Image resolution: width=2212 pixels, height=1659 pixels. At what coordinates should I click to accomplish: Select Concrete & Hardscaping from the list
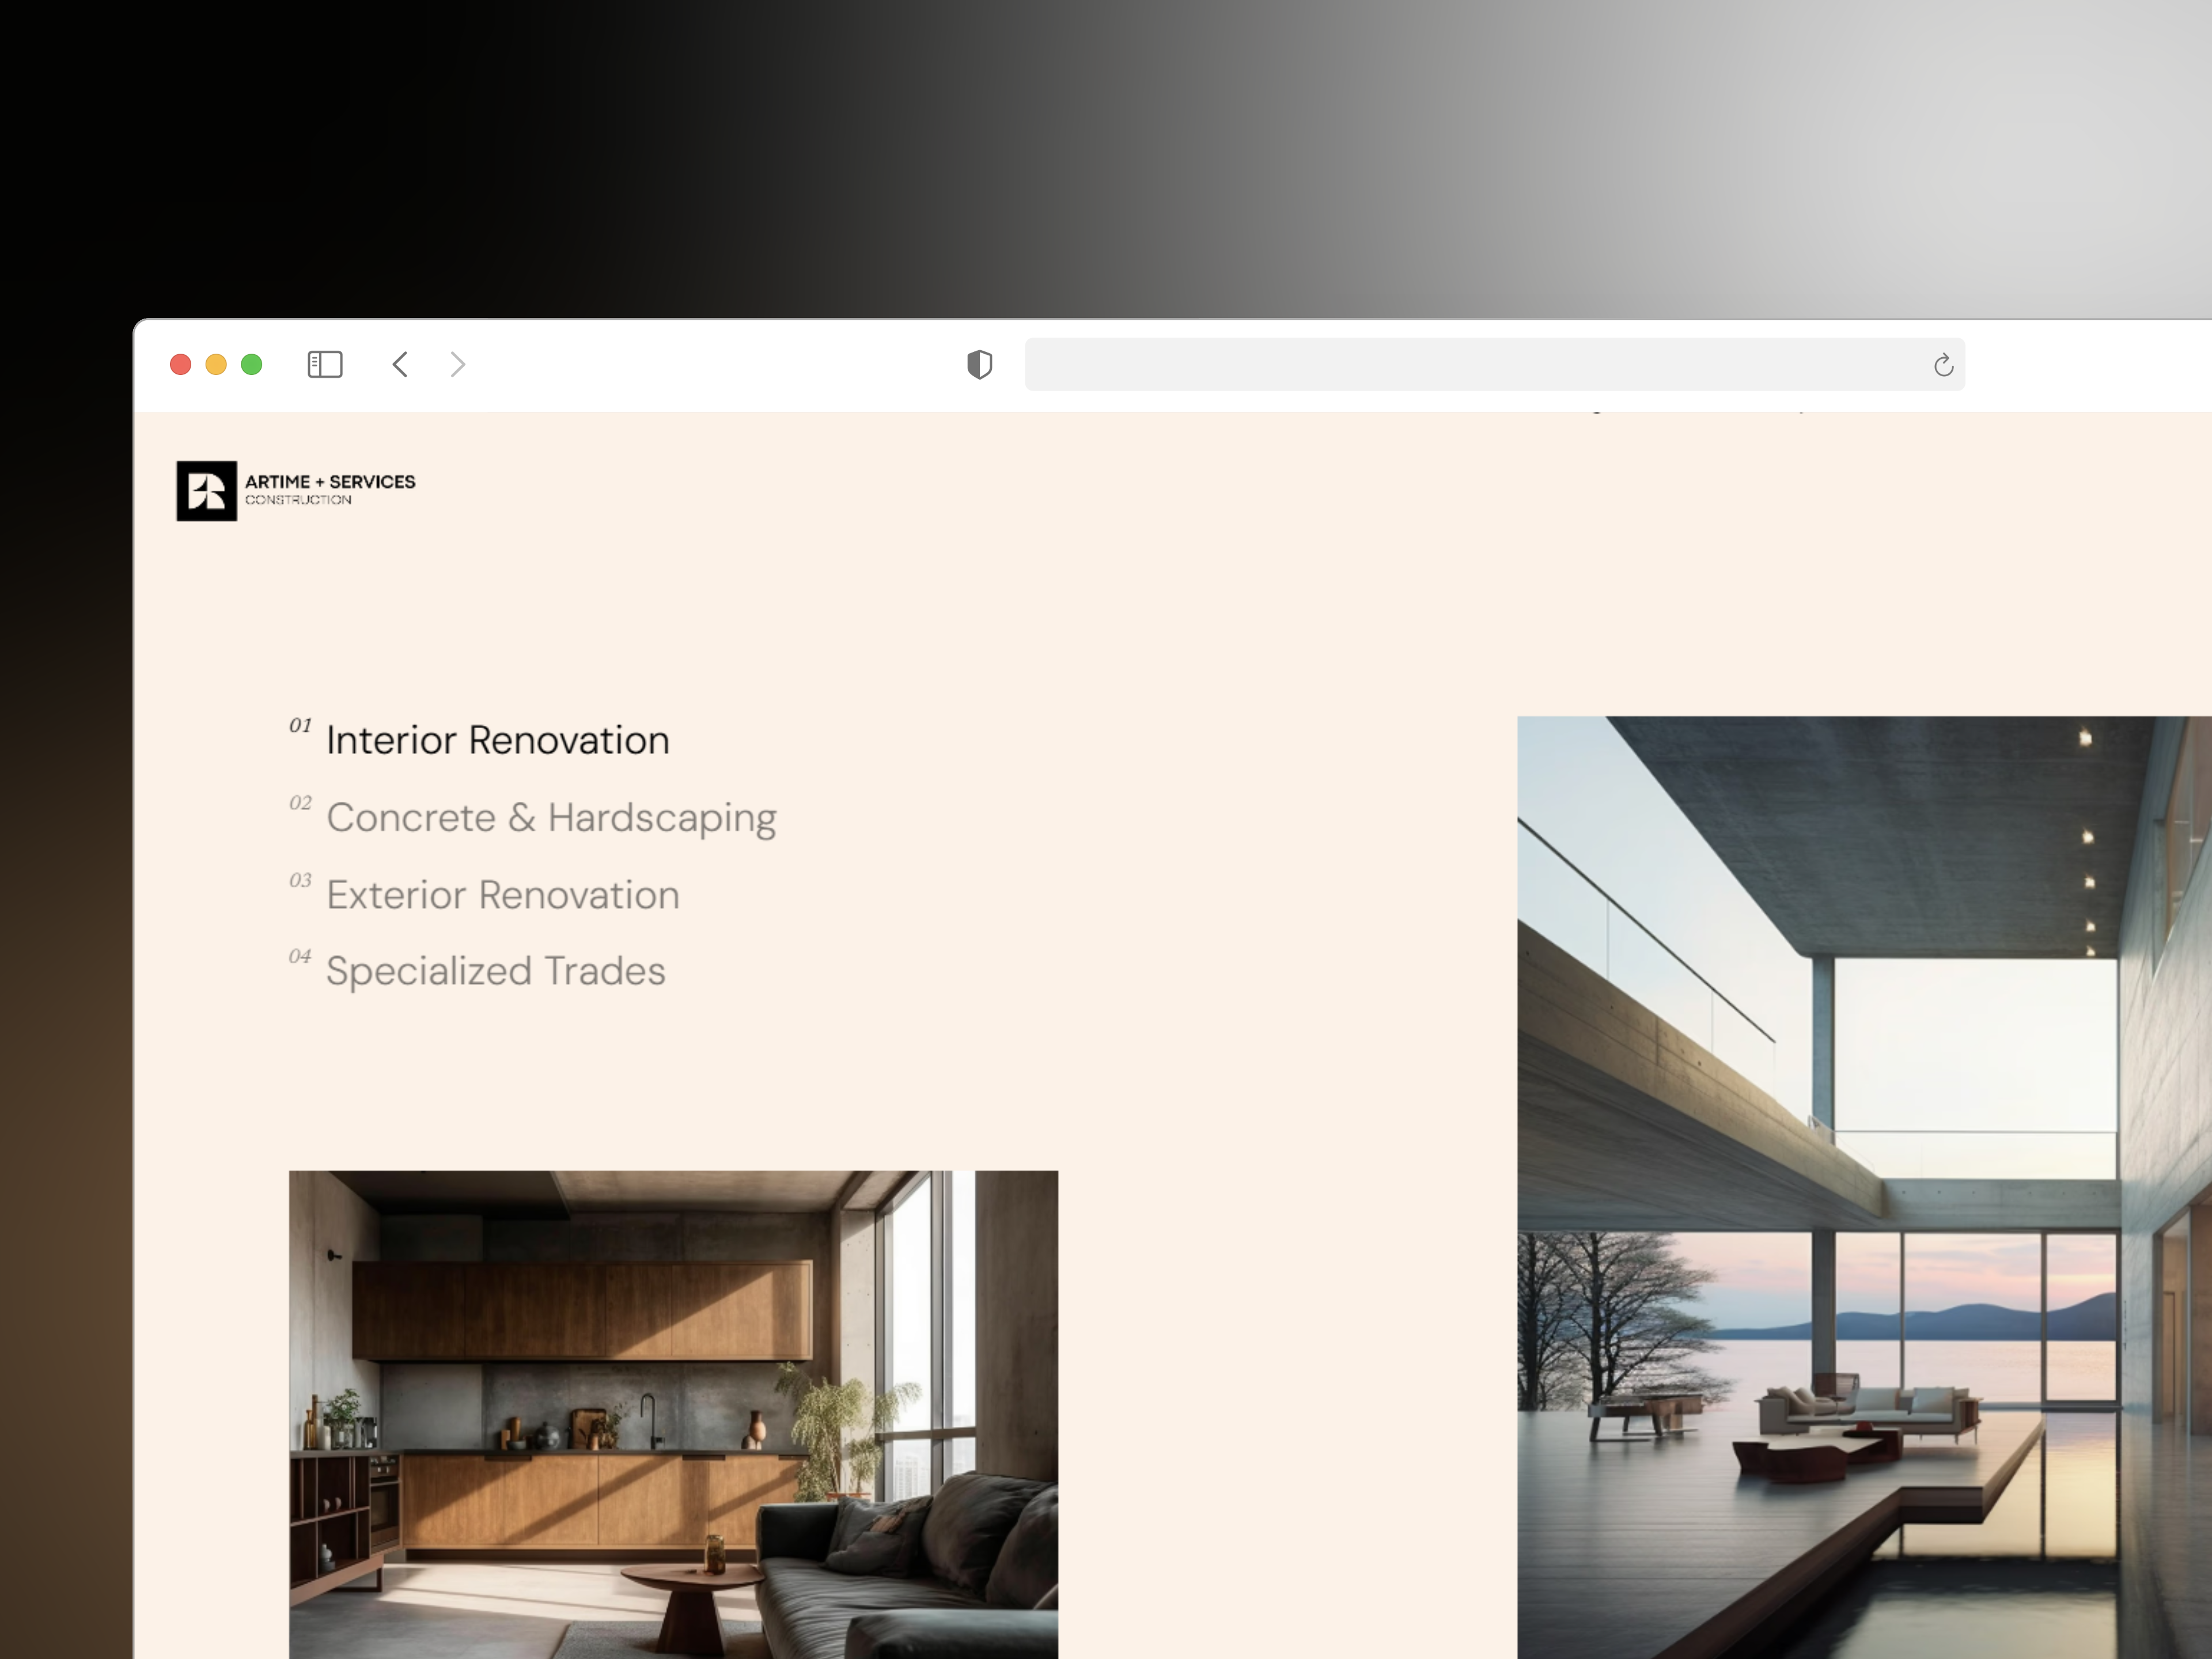tap(551, 817)
